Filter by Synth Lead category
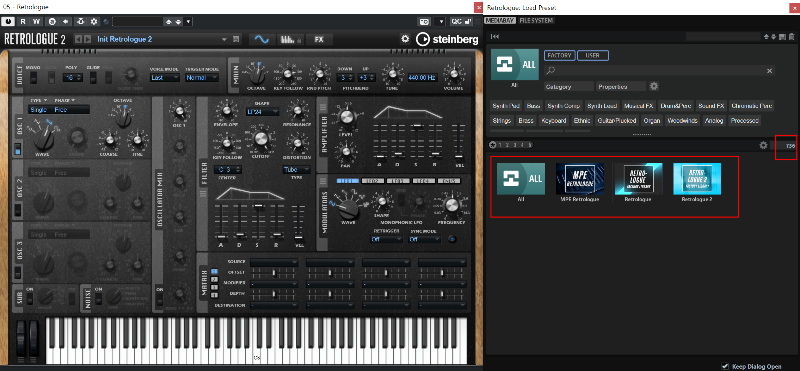This screenshot has height=371, width=800. [602, 106]
